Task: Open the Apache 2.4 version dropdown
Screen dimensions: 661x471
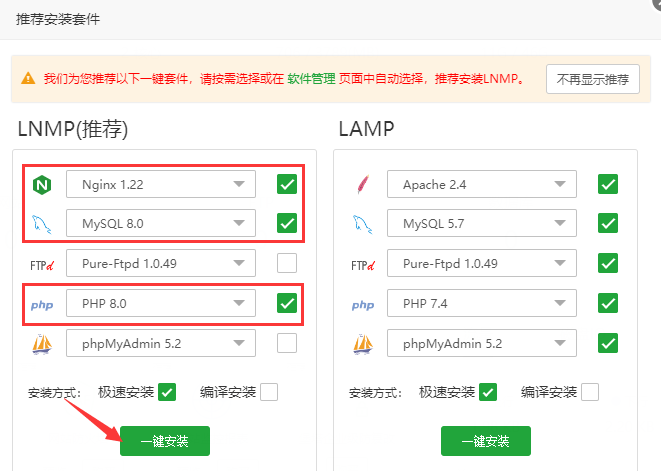Action: tap(482, 184)
